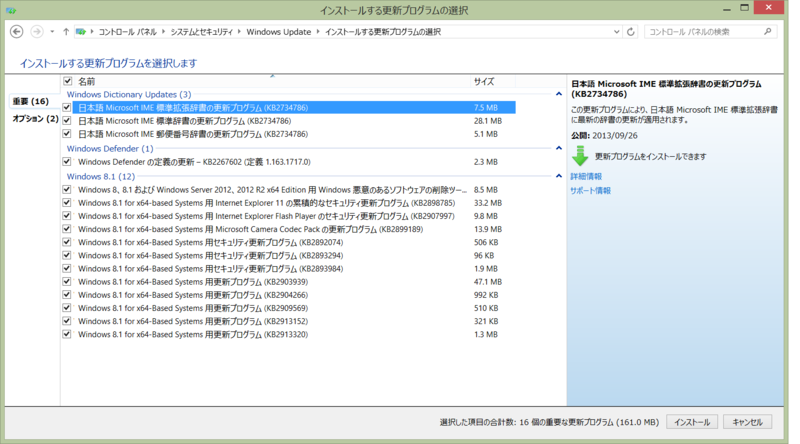Click the forward navigation arrow
800x444 pixels.
[37, 32]
